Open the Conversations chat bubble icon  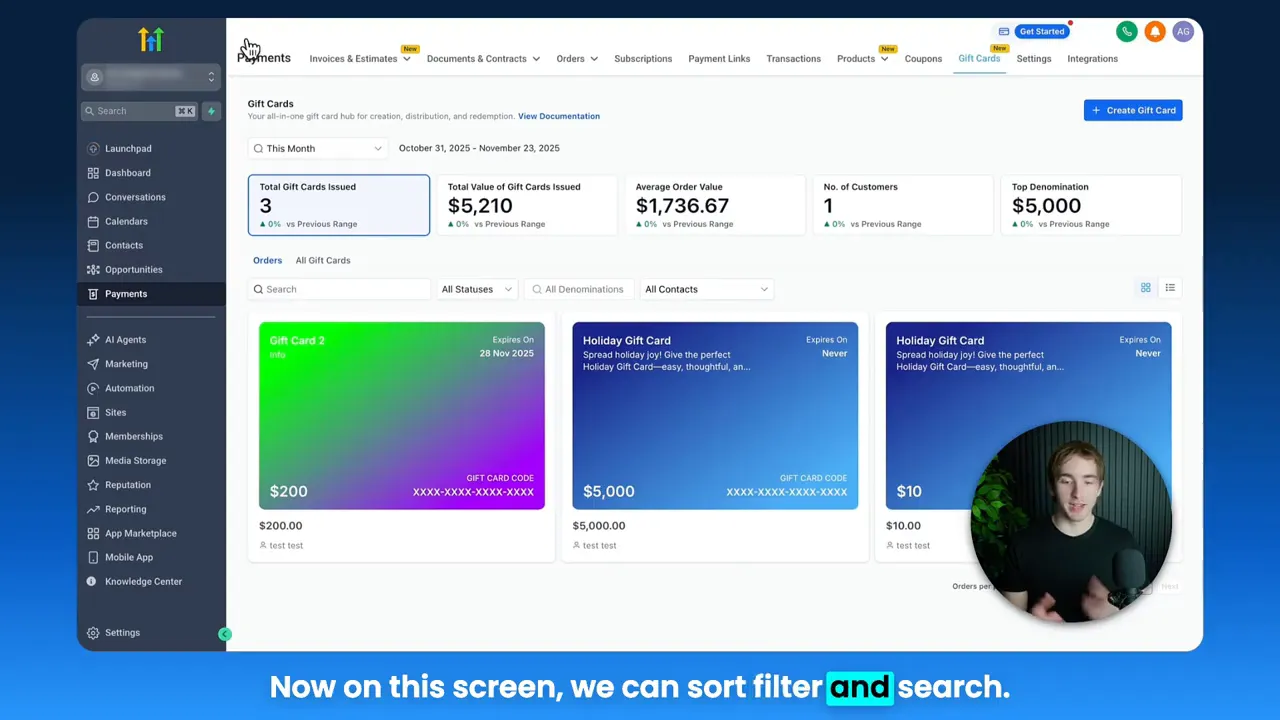click(93, 197)
